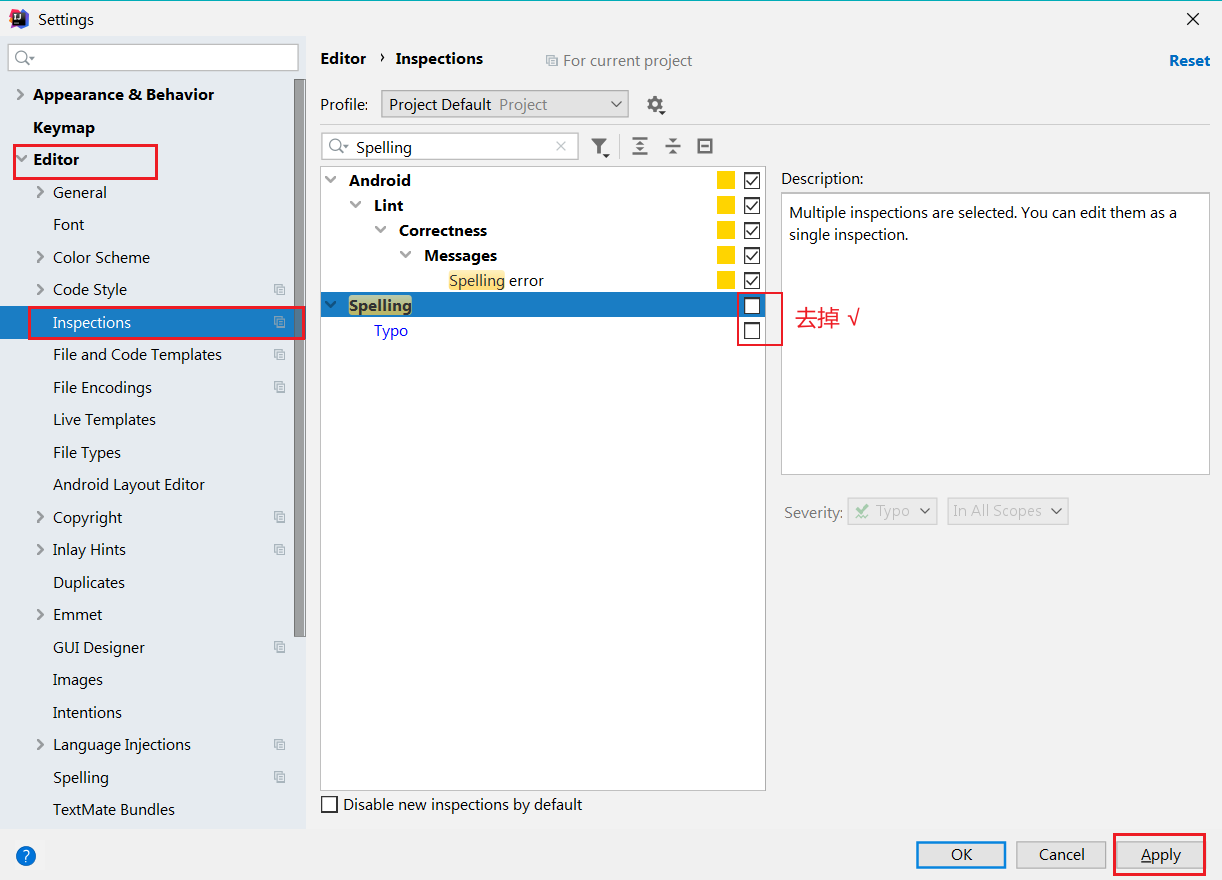Click the Reset link
1222x880 pixels.
click(x=1189, y=60)
